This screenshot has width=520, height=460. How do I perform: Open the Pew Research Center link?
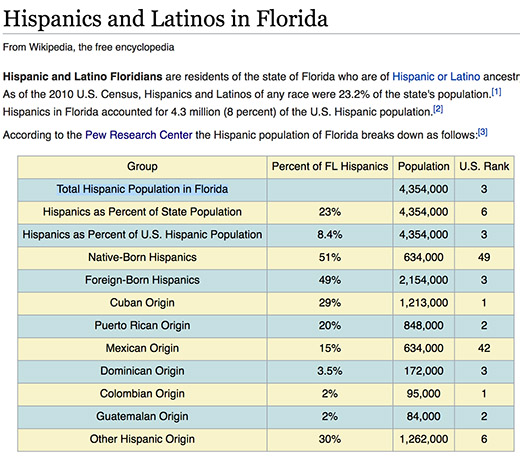click(139, 135)
